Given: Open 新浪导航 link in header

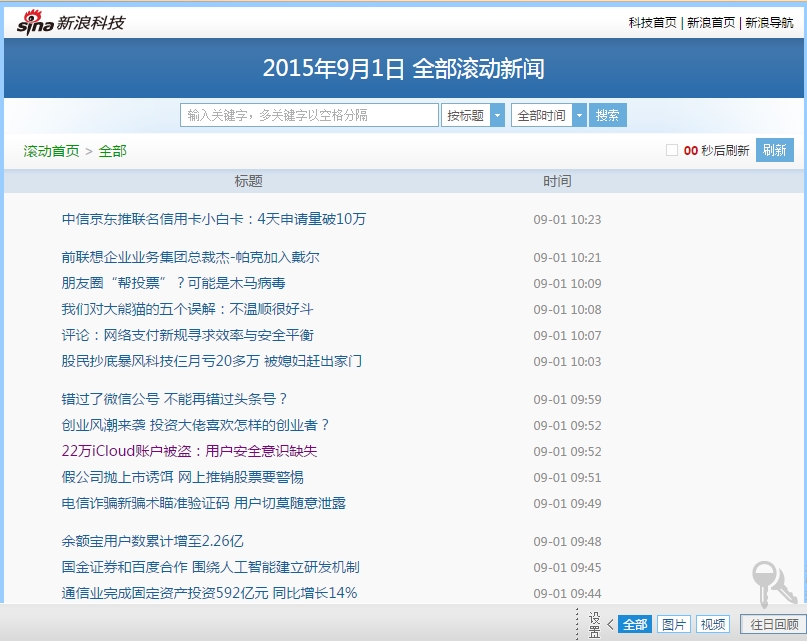Looking at the screenshot, I should click(x=769, y=23).
